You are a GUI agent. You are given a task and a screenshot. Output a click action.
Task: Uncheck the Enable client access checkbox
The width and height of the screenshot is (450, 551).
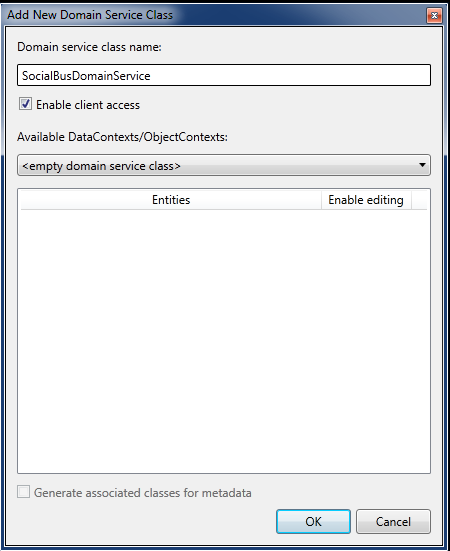(25, 104)
